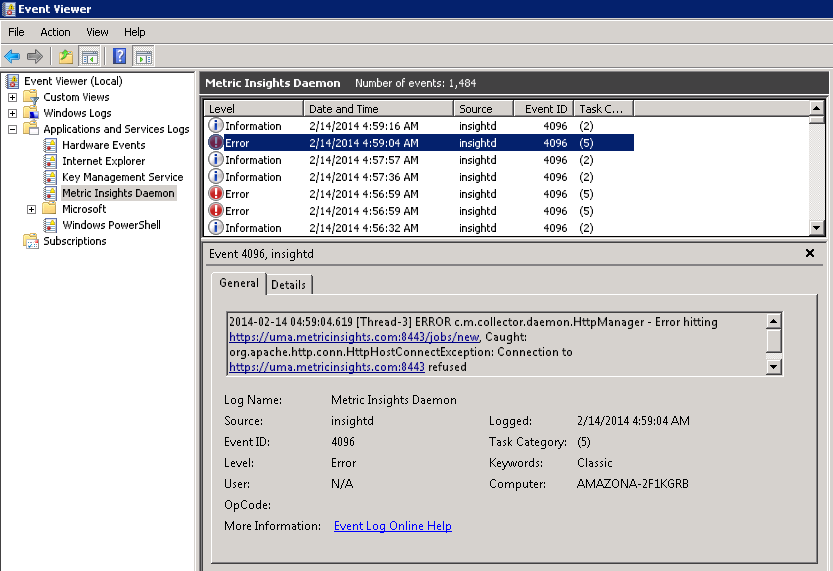Close the event preview pane
The width and height of the screenshot is (833, 571).
point(810,253)
